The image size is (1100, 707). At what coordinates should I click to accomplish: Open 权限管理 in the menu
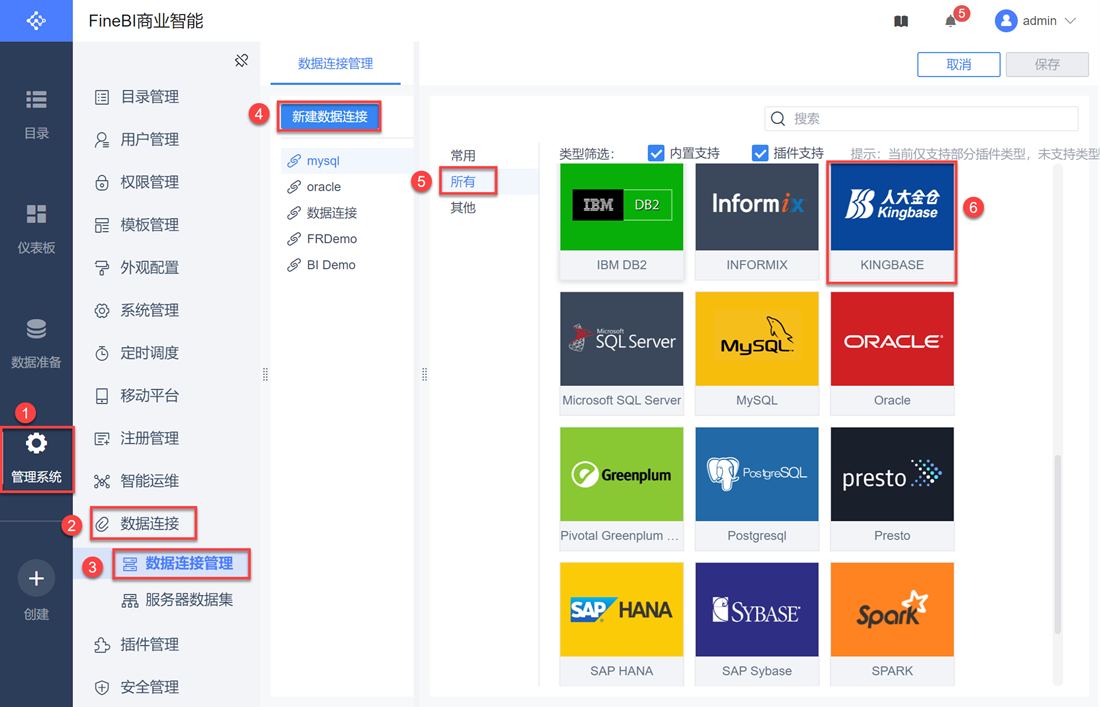[x=149, y=182]
